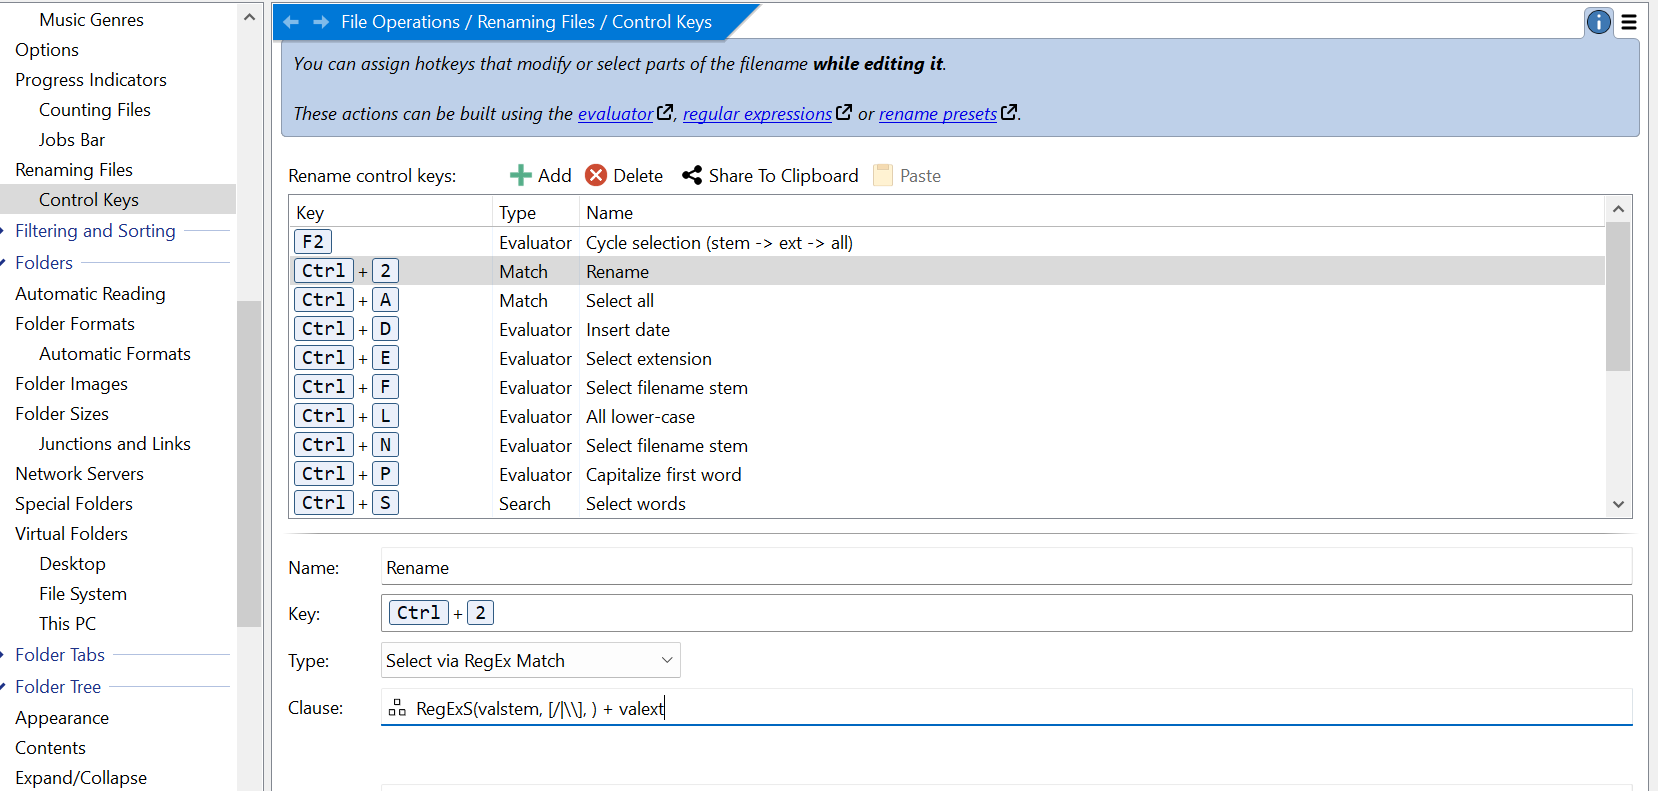Viewport: 1658px width, 791px height.
Task: Select the All lower-case row
Action: click(x=947, y=417)
